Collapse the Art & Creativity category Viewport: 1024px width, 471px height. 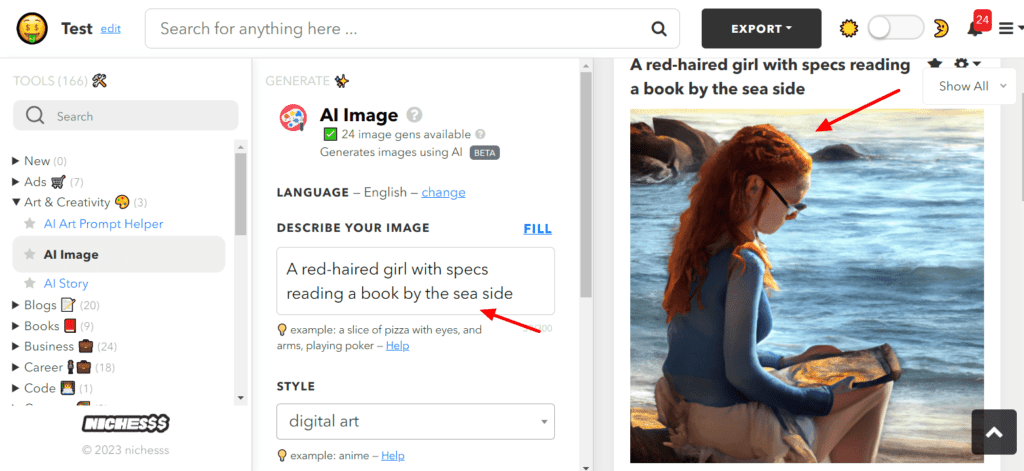pyautogui.click(x=16, y=202)
